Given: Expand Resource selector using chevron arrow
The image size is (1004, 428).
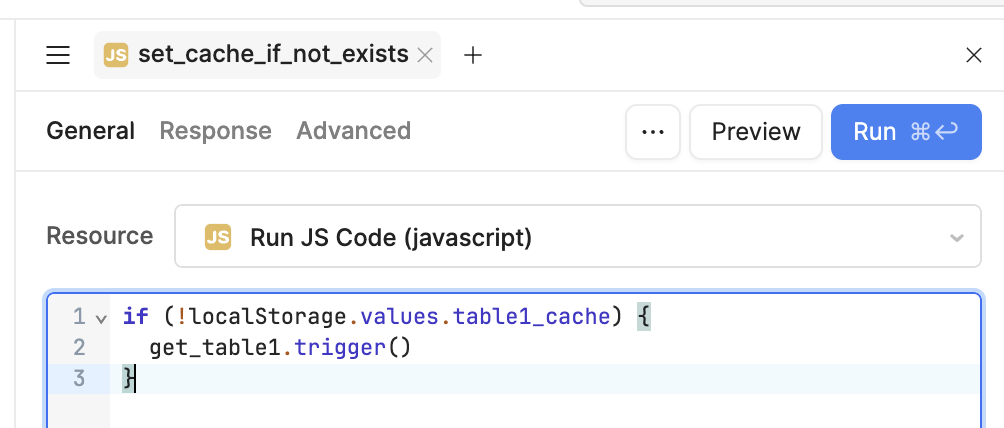Looking at the screenshot, I should coord(956,238).
